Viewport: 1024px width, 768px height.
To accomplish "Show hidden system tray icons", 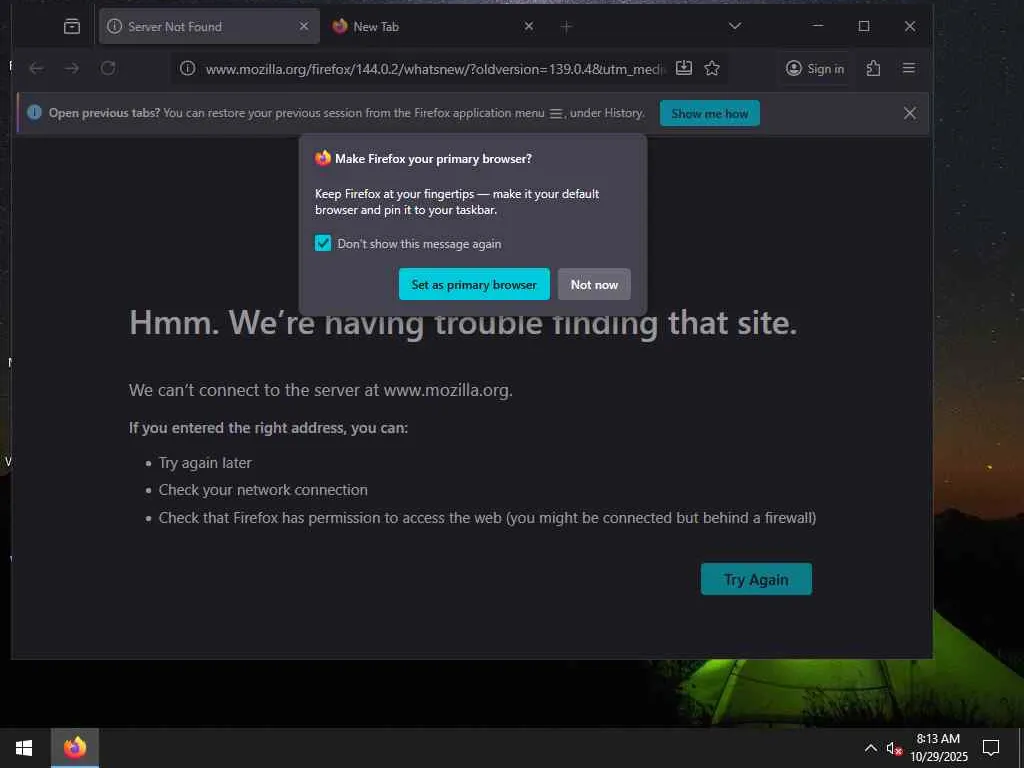I will coord(871,748).
